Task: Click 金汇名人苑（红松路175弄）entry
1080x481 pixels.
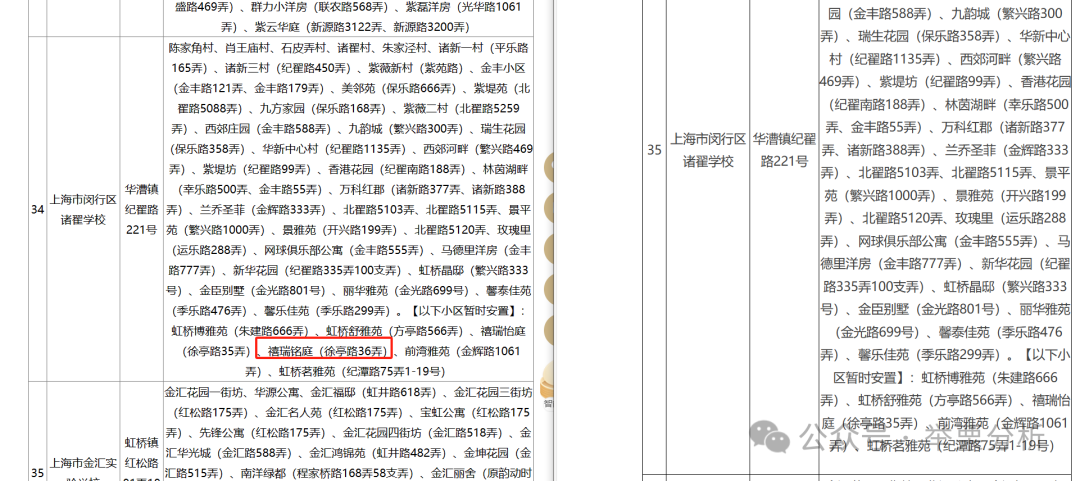Action: pyautogui.click(x=335, y=412)
